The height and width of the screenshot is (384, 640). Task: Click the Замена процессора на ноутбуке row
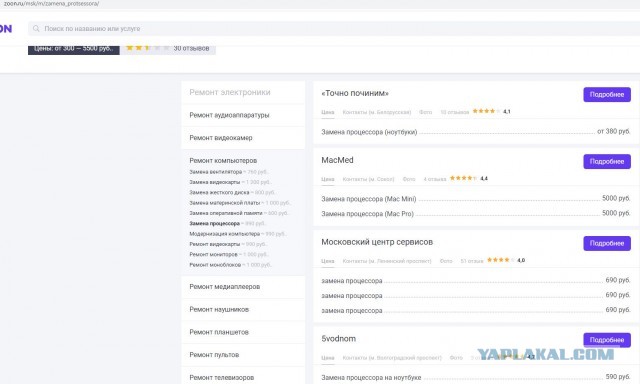pos(476,377)
